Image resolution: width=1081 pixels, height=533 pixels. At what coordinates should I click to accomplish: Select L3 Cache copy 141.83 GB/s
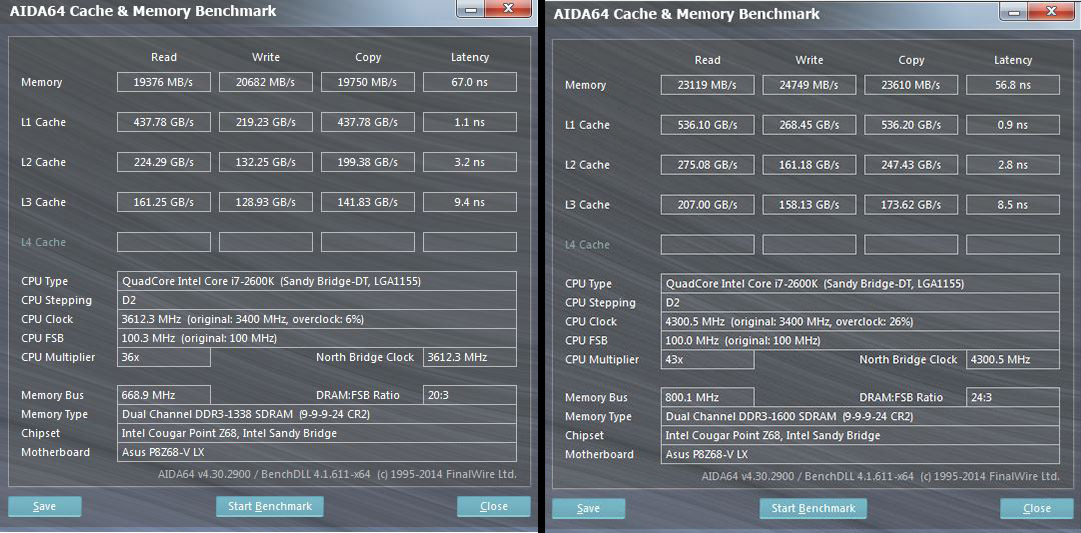coord(367,202)
